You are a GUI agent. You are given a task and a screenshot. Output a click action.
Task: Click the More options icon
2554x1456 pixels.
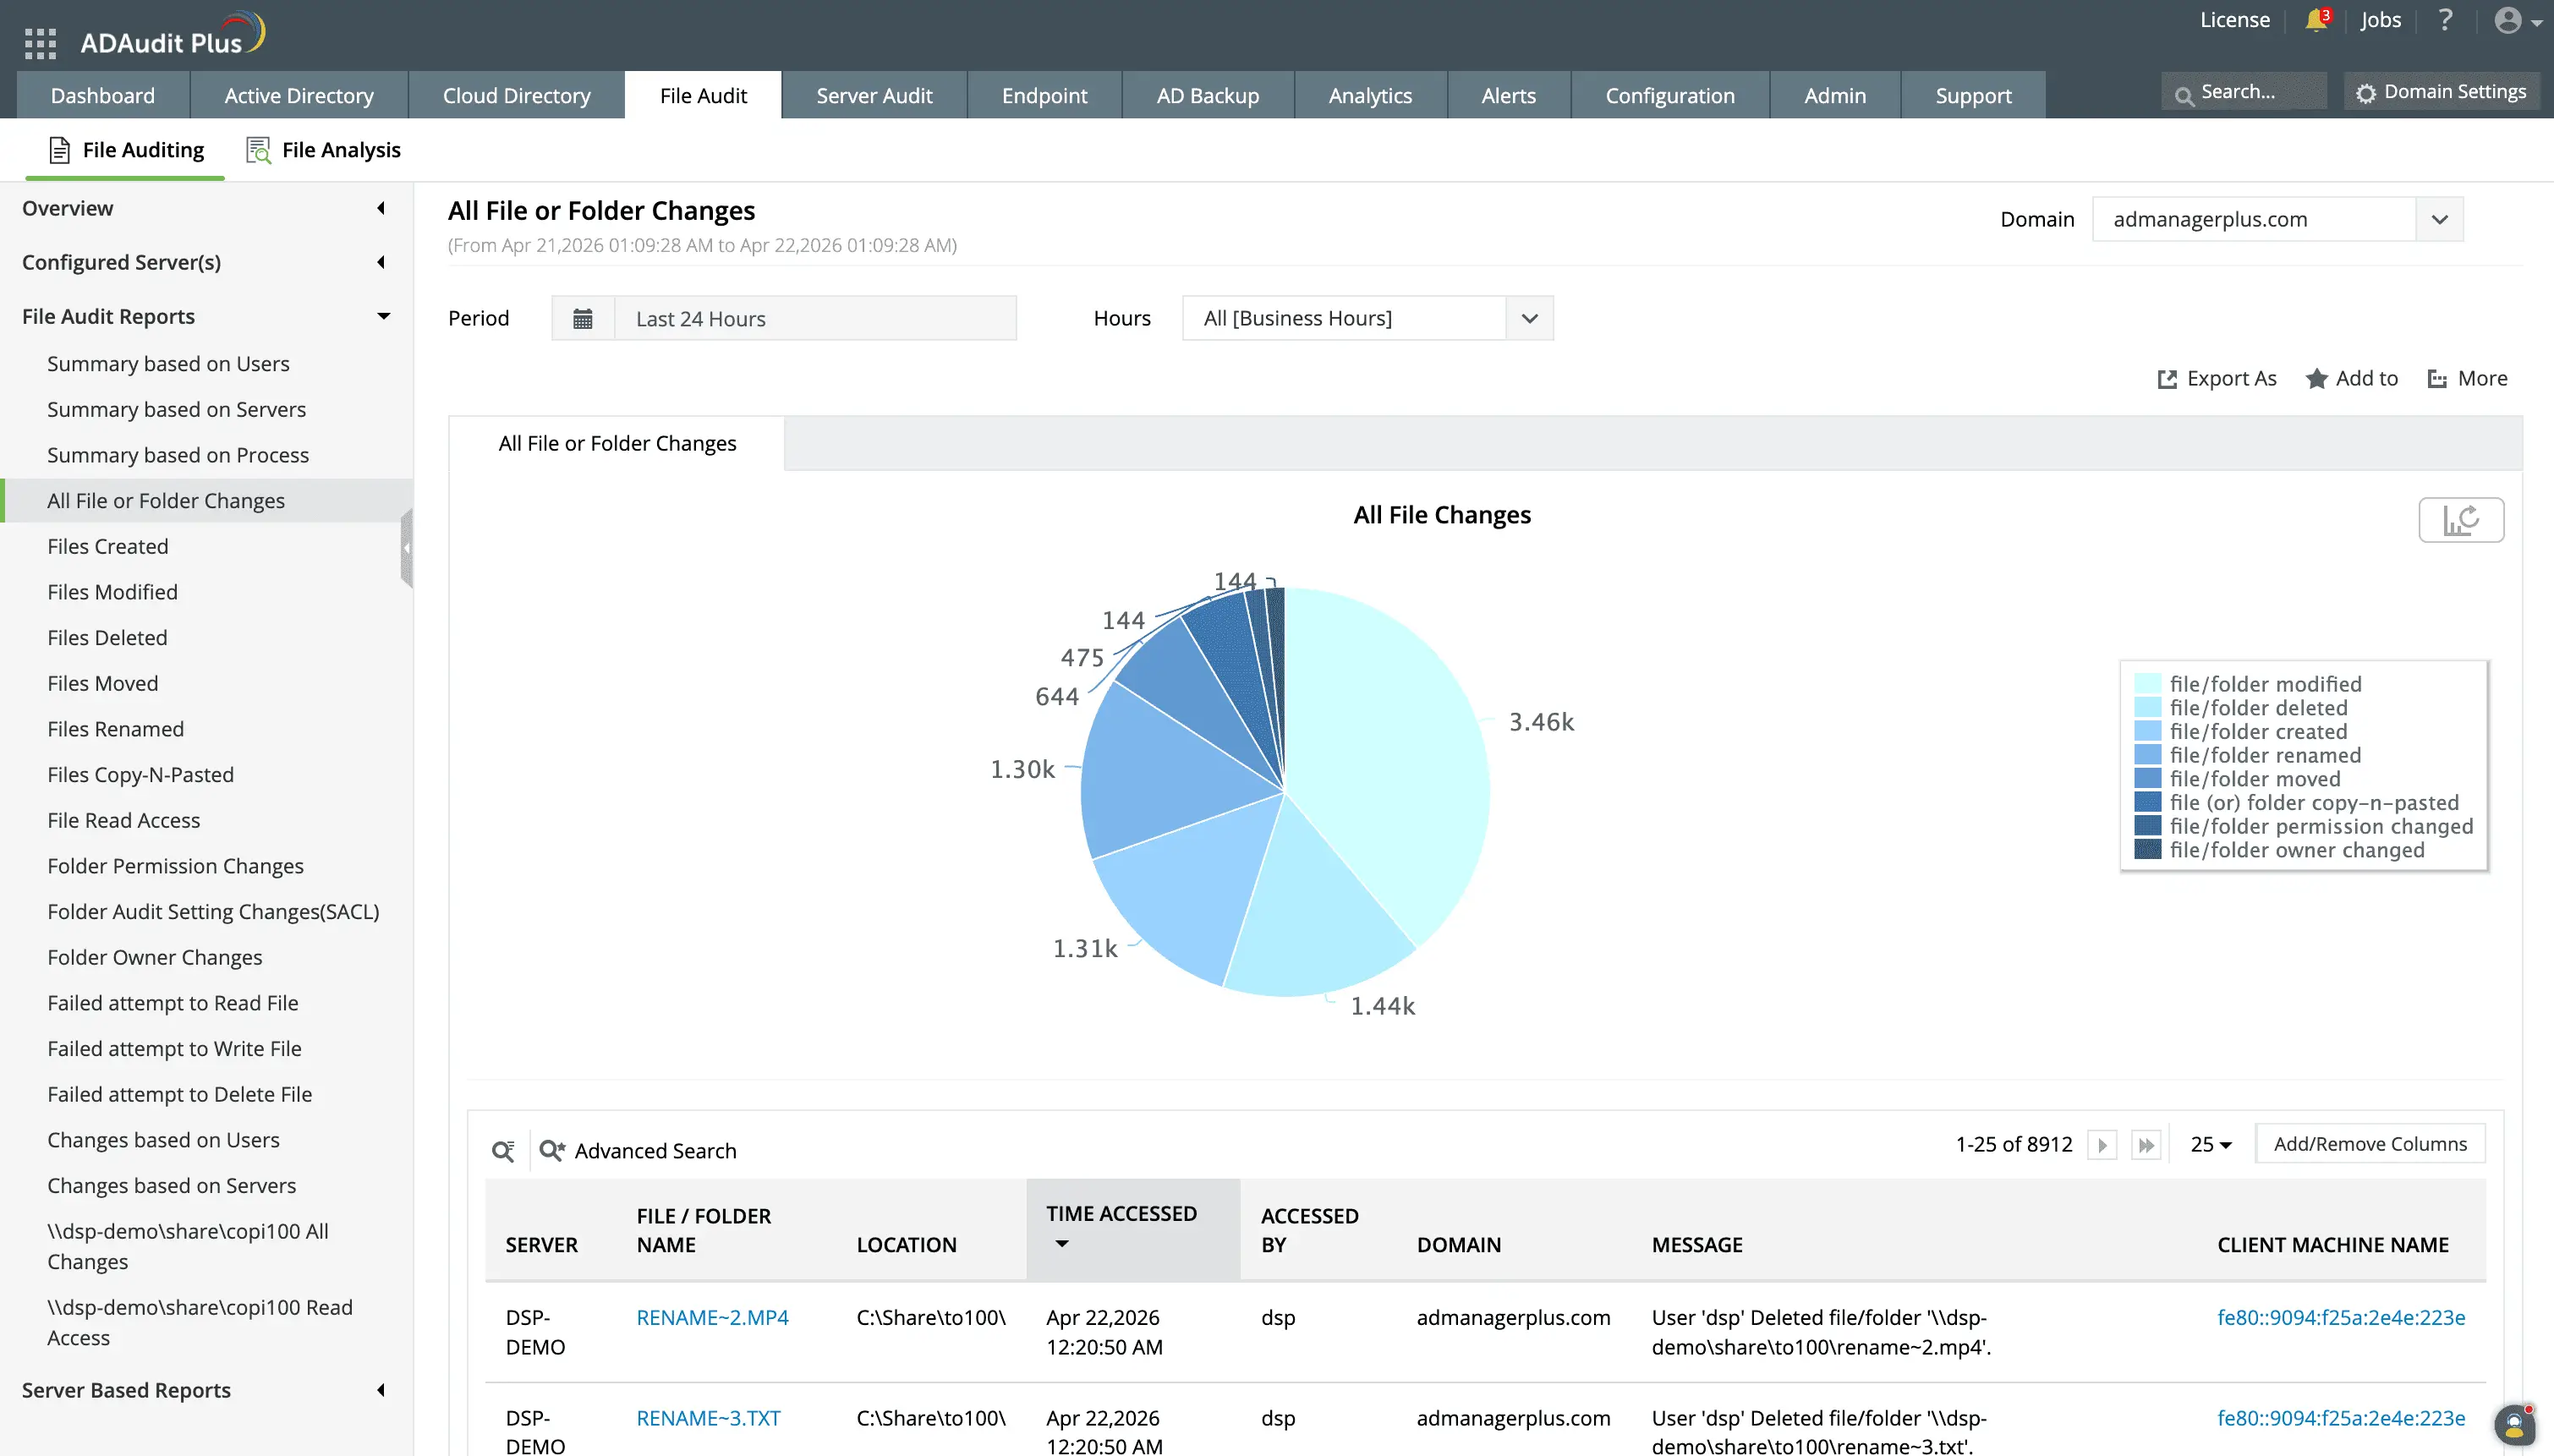pyautogui.click(x=2437, y=379)
